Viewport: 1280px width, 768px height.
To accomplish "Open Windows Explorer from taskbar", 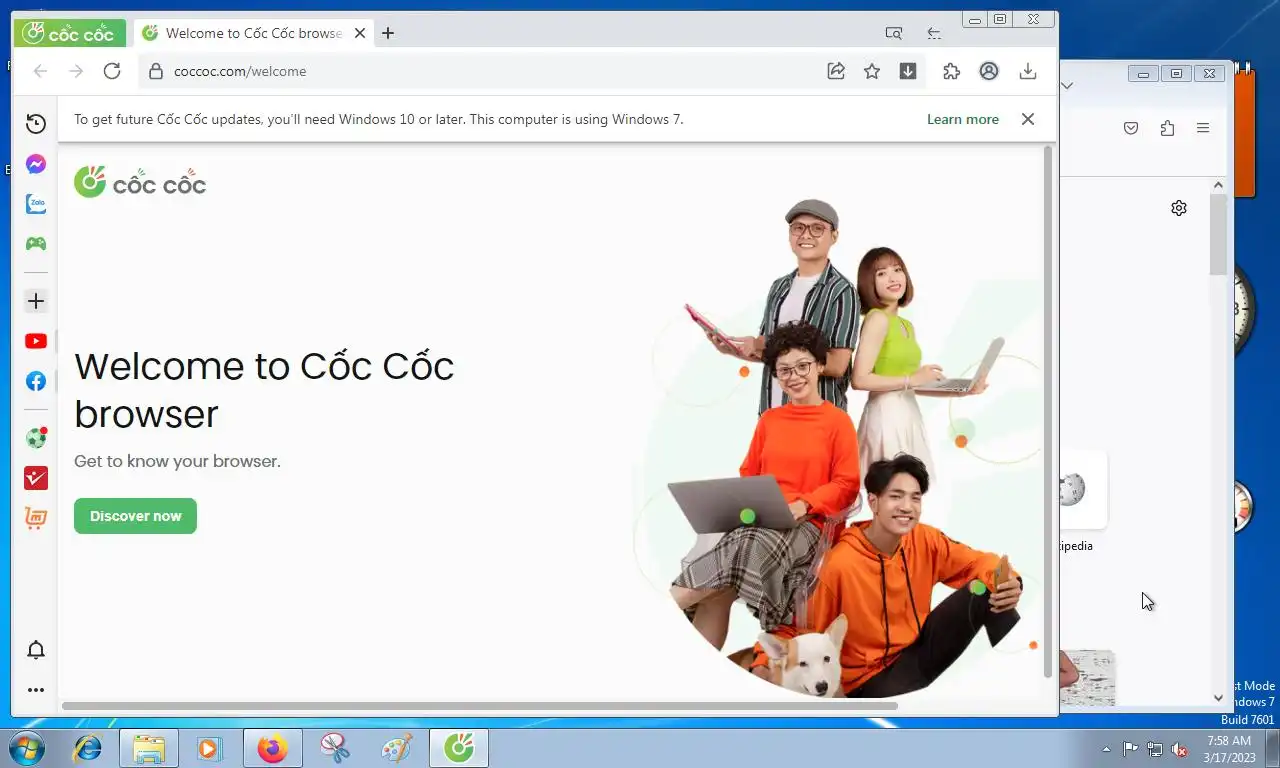I will 149,748.
